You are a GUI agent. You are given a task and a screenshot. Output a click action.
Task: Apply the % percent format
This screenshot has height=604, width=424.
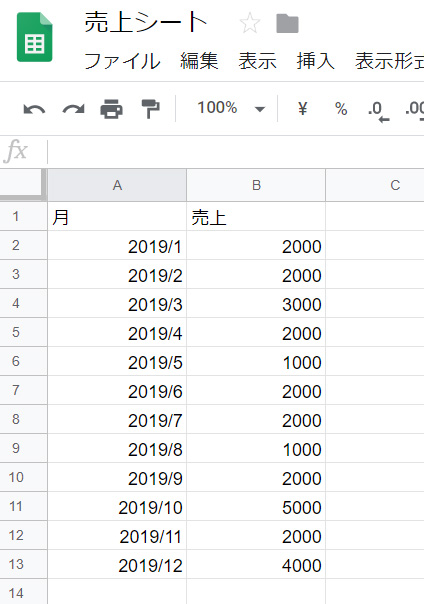click(341, 109)
